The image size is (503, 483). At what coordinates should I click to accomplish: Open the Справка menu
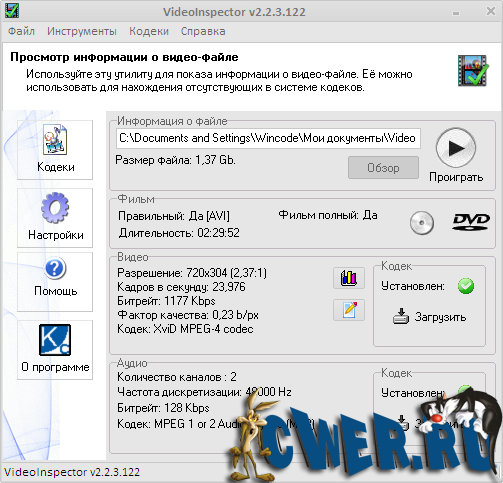(x=203, y=31)
